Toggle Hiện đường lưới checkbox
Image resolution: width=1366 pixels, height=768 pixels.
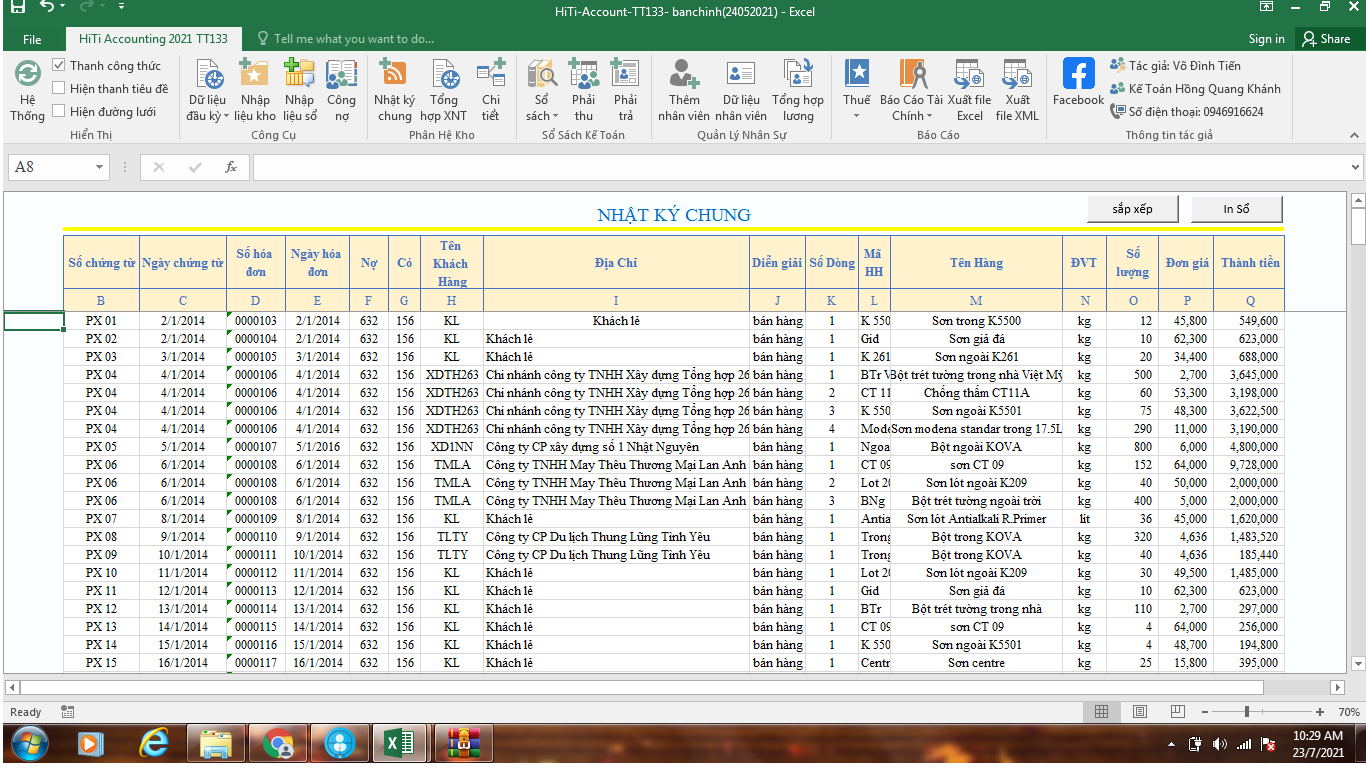(x=59, y=112)
